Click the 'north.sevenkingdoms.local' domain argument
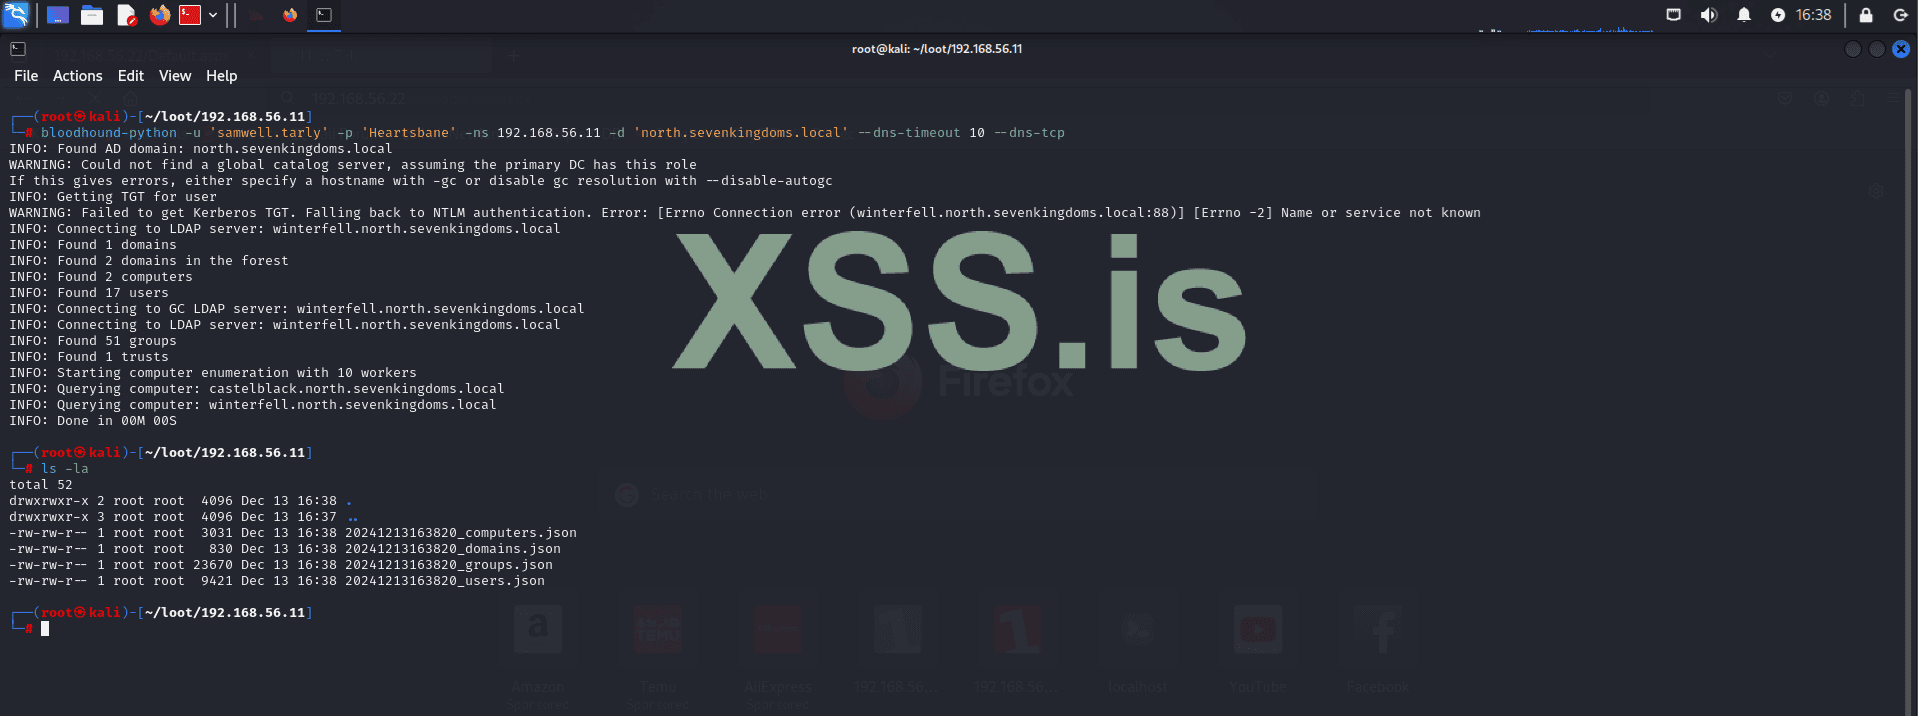This screenshot has height=716, width=1918. [741, 133]
